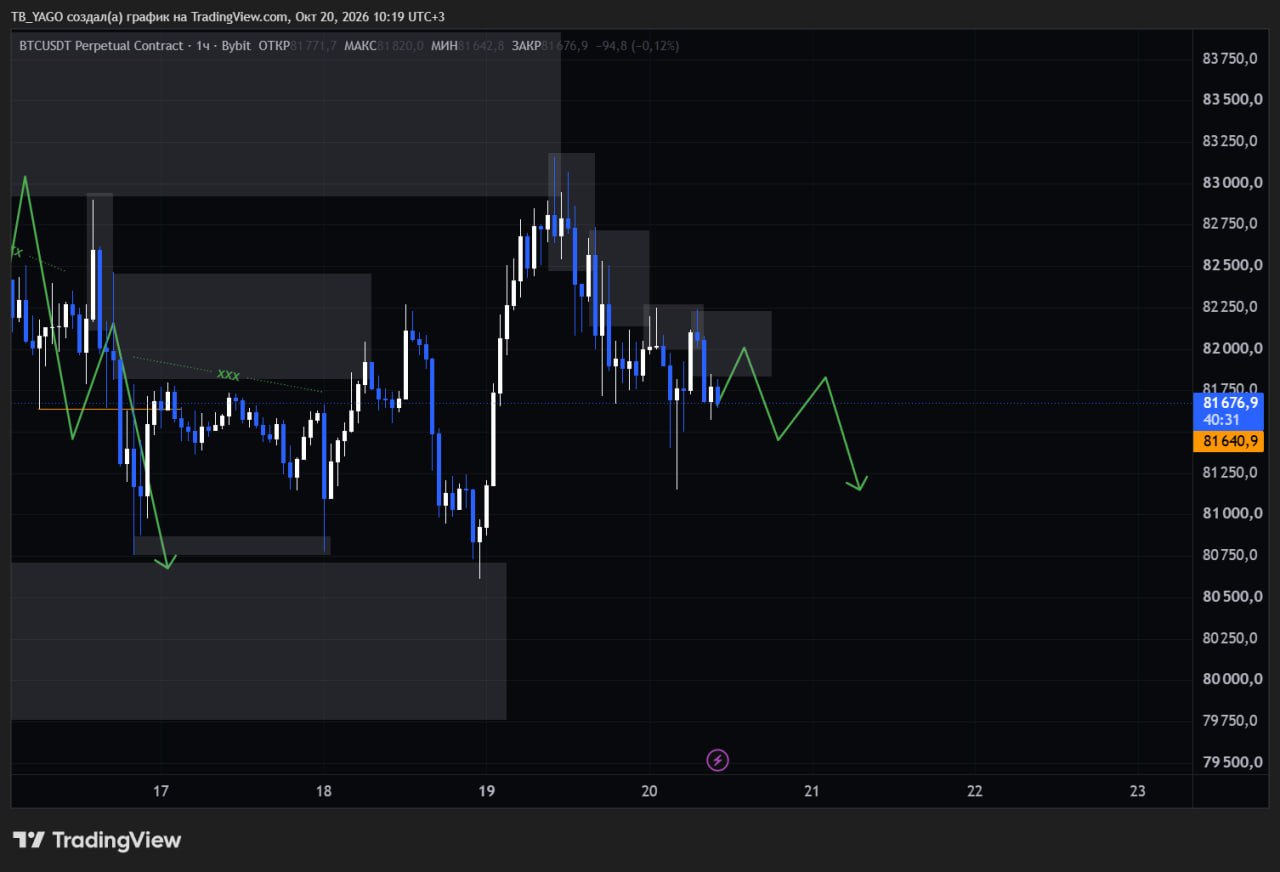Viewport: 1280px width, 872px height.
Task: Click the TB_YAGO chart author header text
Action: coord(229,17)
